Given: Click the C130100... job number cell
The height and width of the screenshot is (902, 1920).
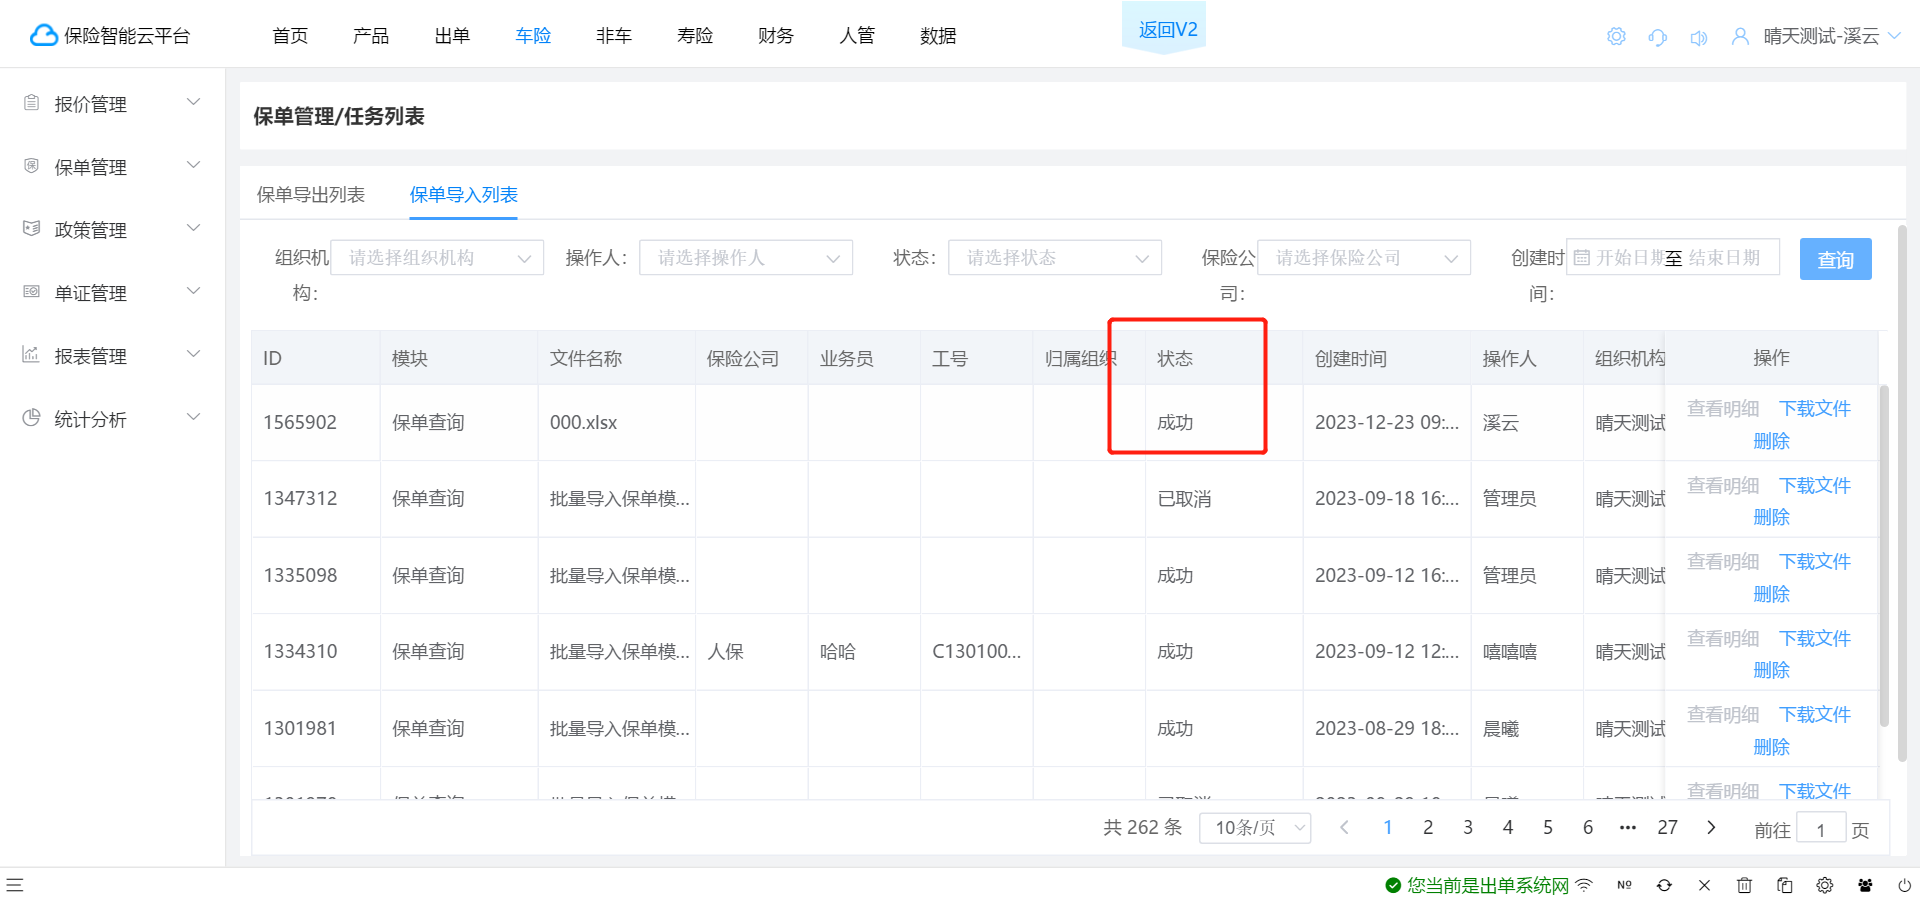Looking at the screenshot, I should pyautogui.click(x=976, y=652).
